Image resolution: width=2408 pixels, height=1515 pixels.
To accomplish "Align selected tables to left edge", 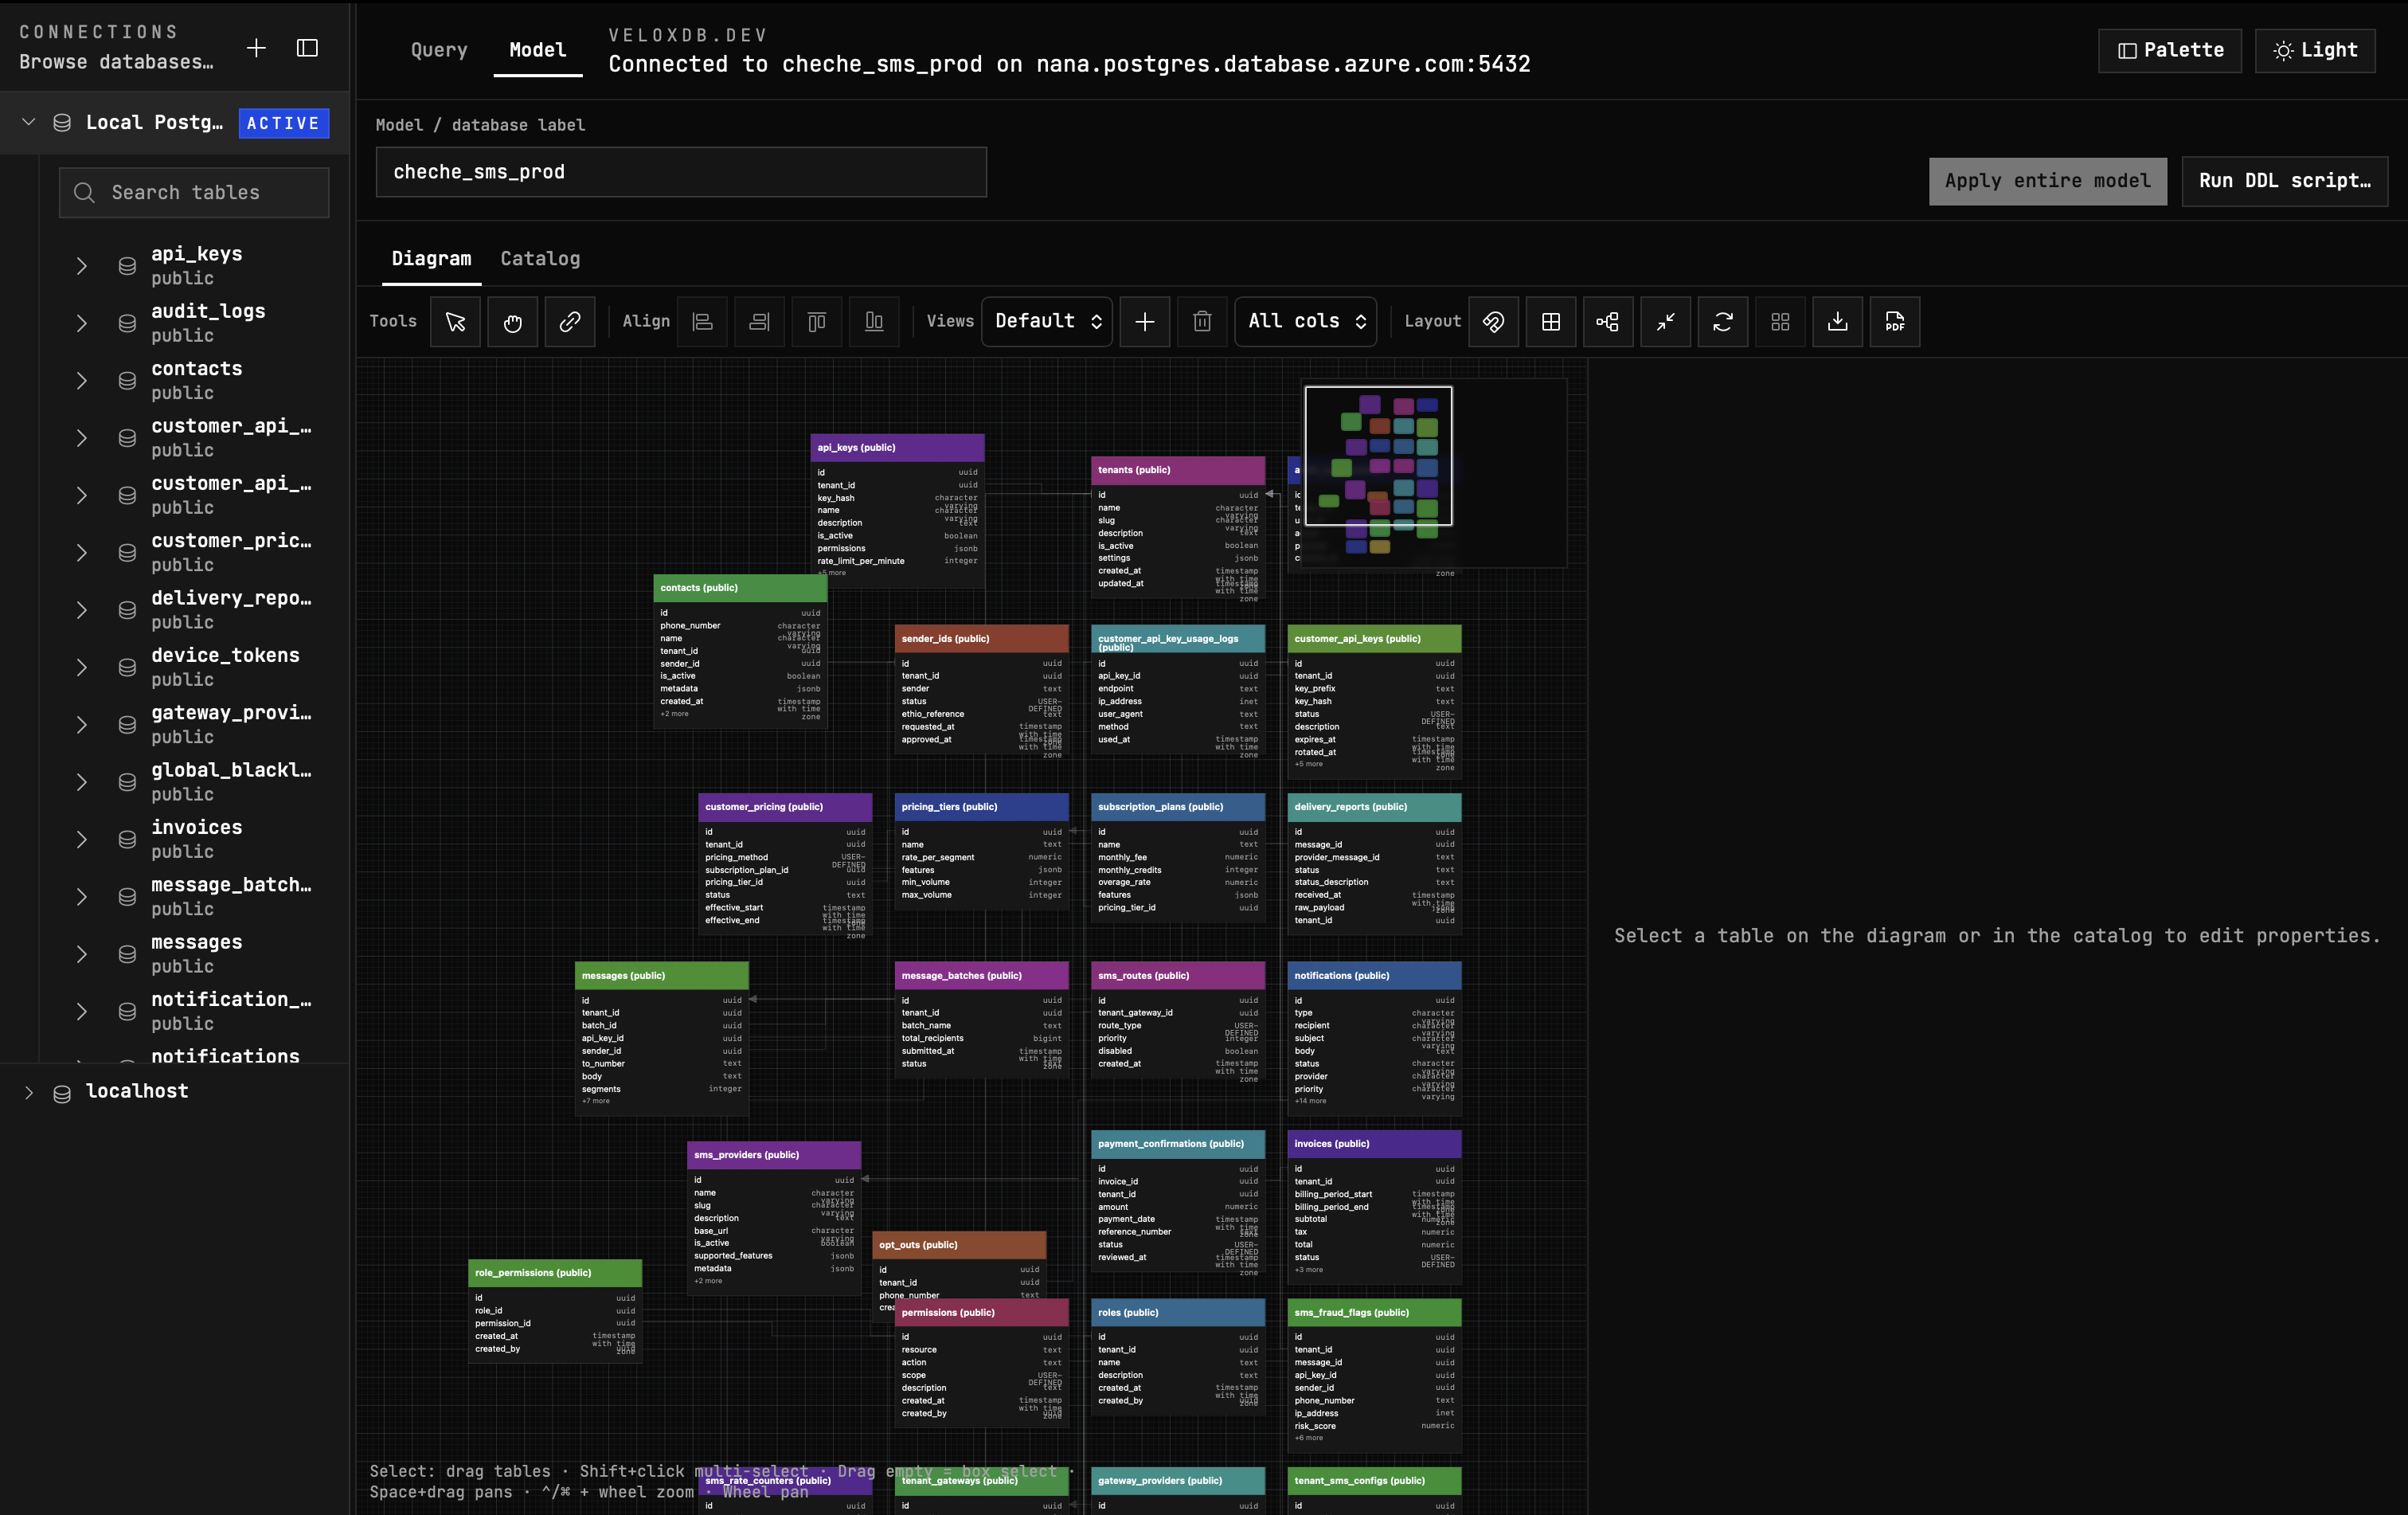I will coord(703,322).
